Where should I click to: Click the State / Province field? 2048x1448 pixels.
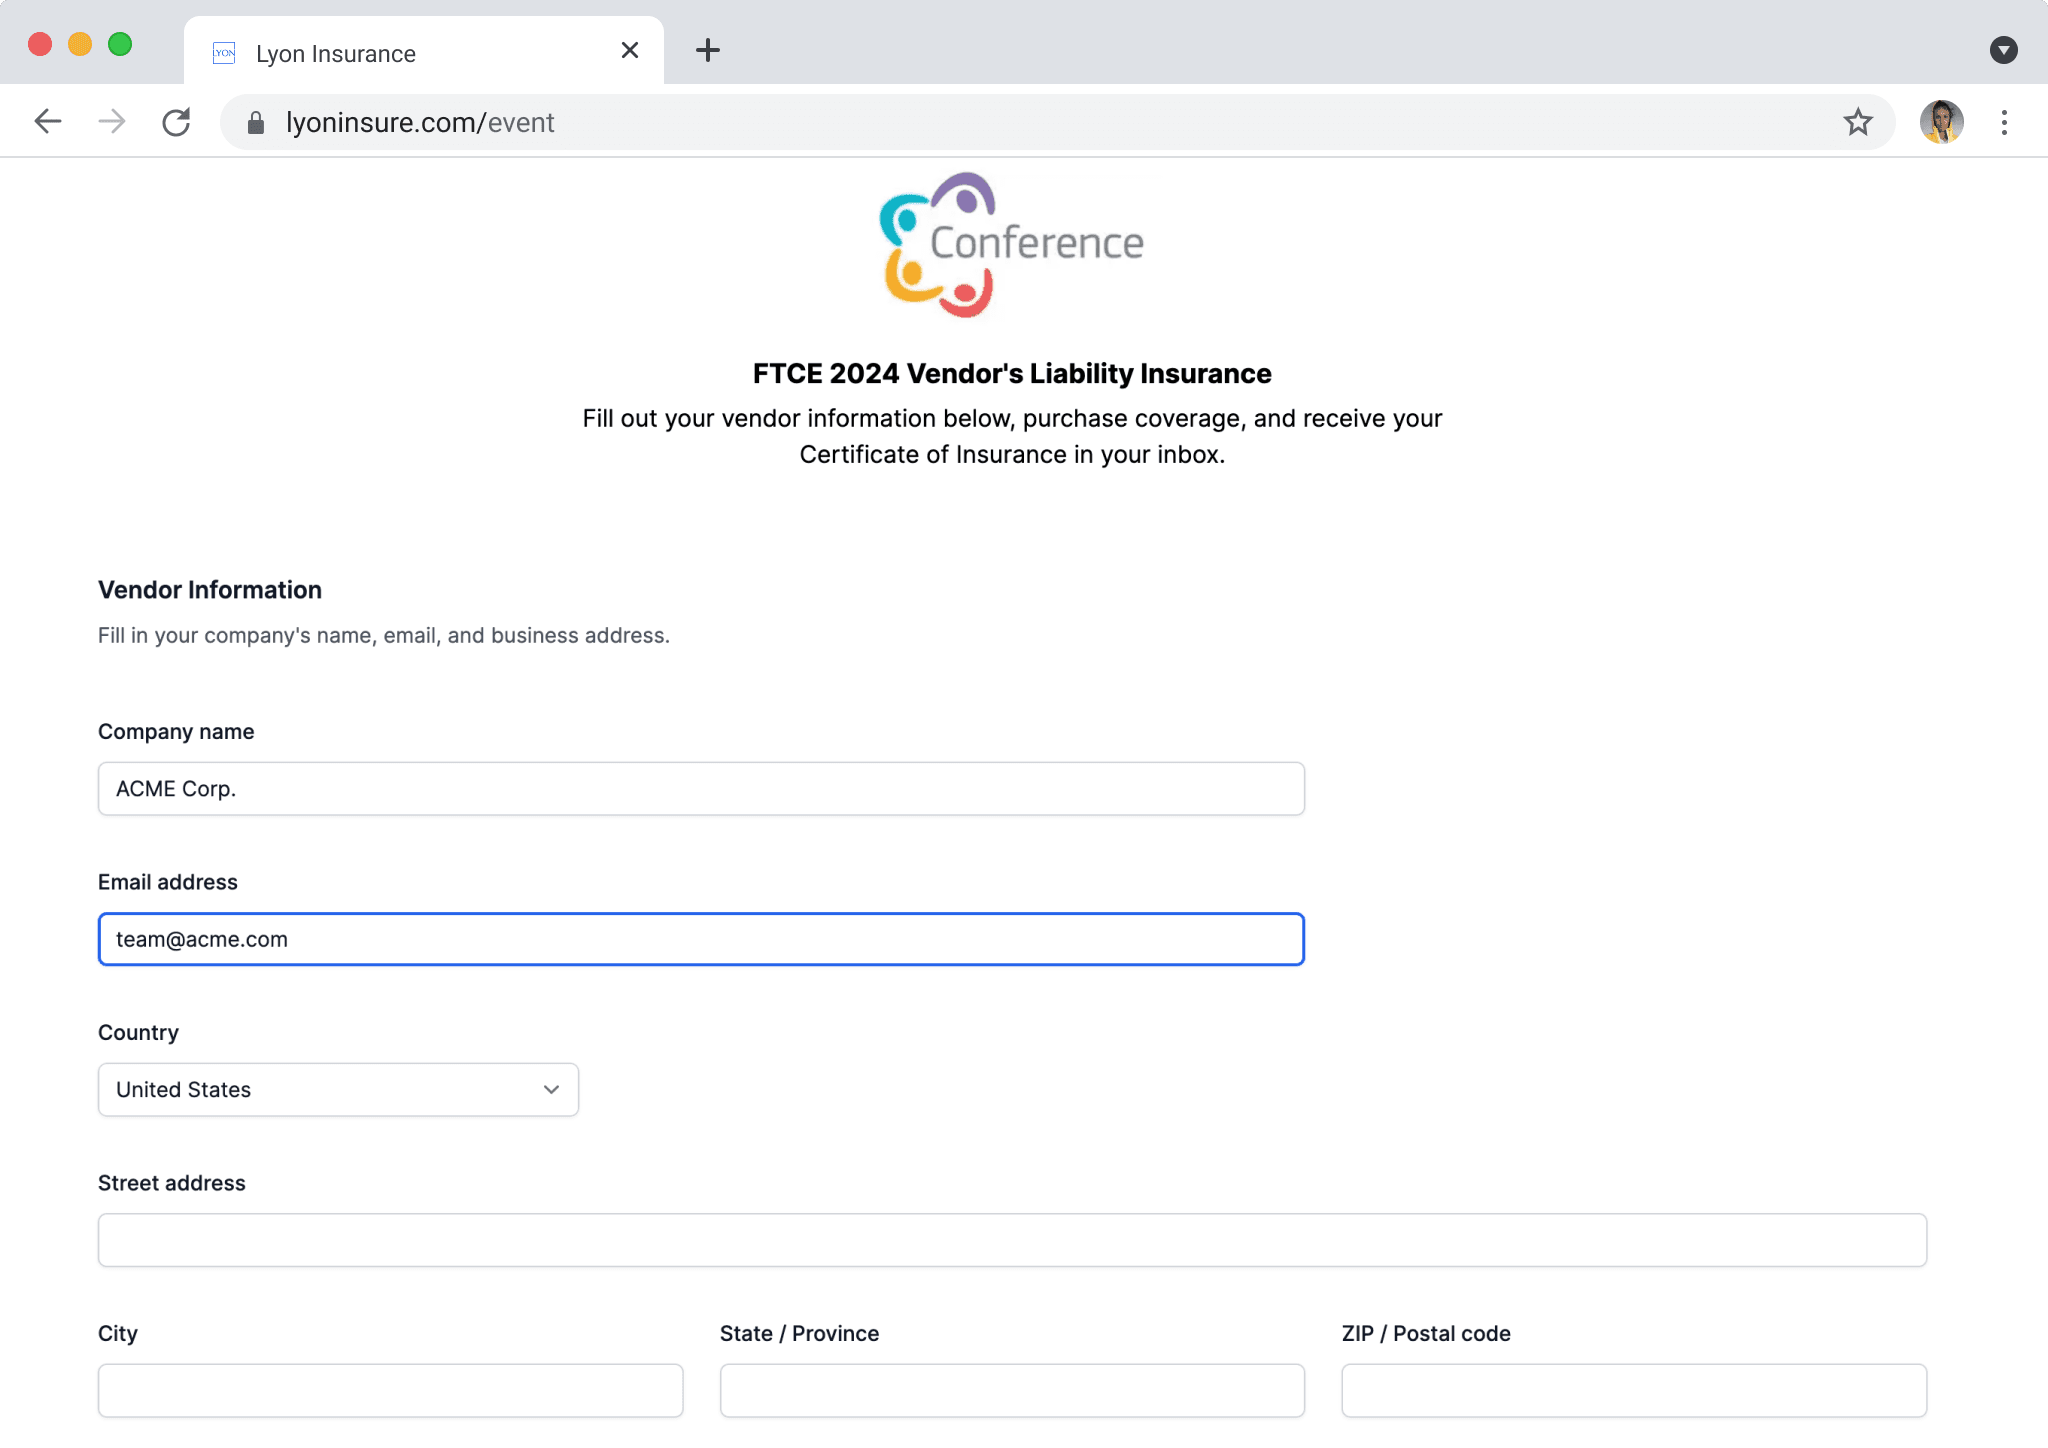[x=1012, y=1390]
